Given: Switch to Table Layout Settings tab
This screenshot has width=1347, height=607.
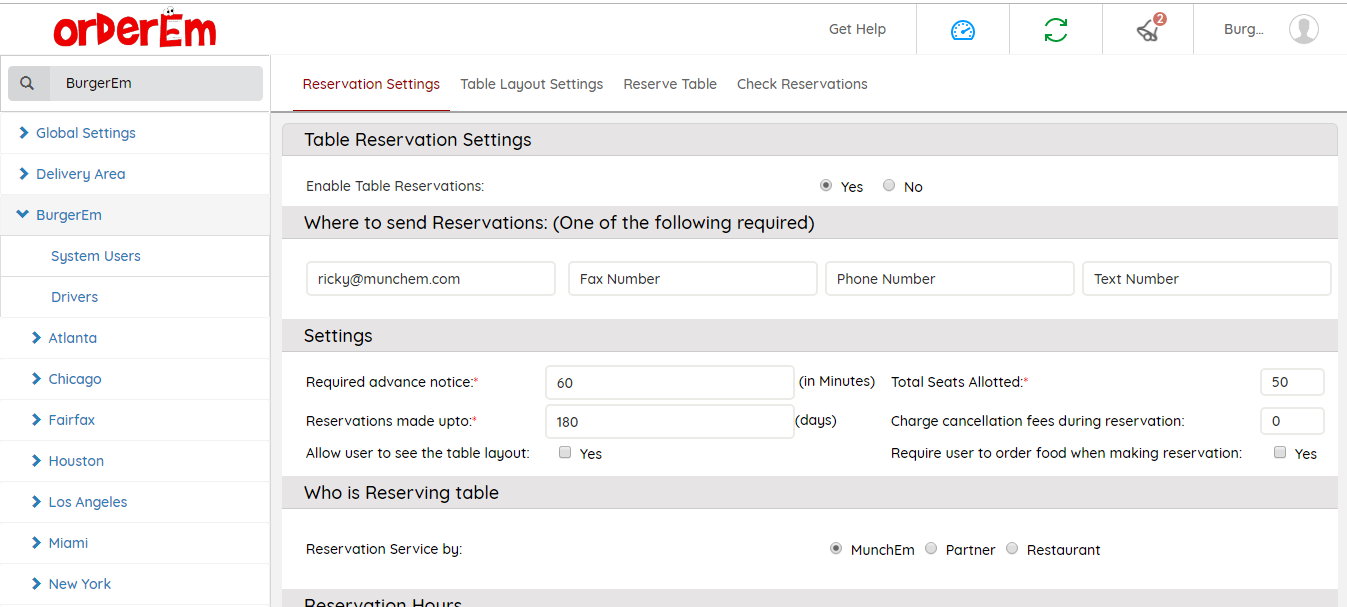Looking at the screenshot, I should point(531,84).
